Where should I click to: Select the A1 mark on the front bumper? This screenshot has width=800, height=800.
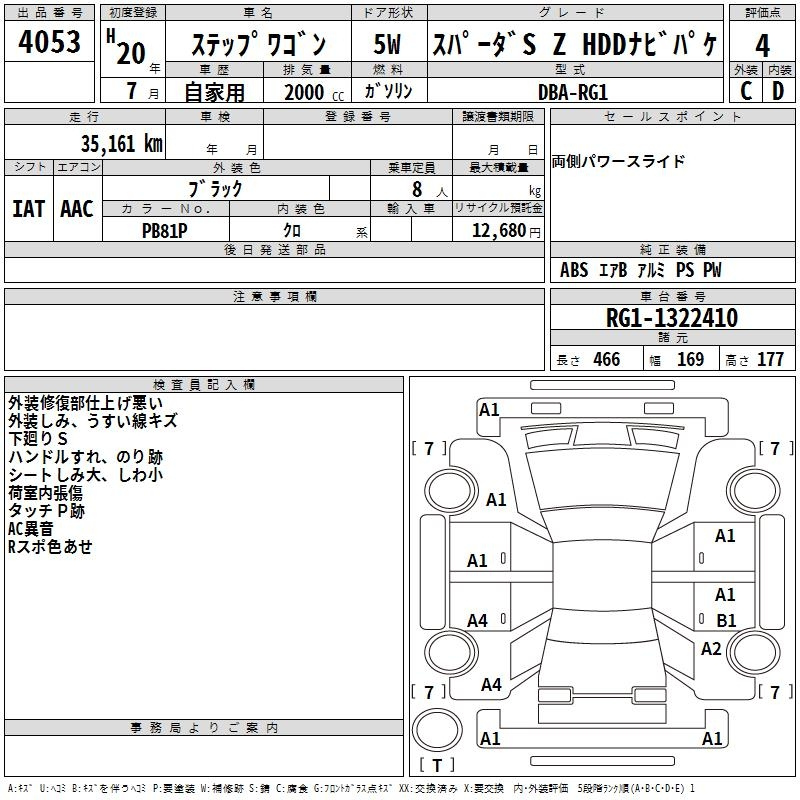point(489,410)
